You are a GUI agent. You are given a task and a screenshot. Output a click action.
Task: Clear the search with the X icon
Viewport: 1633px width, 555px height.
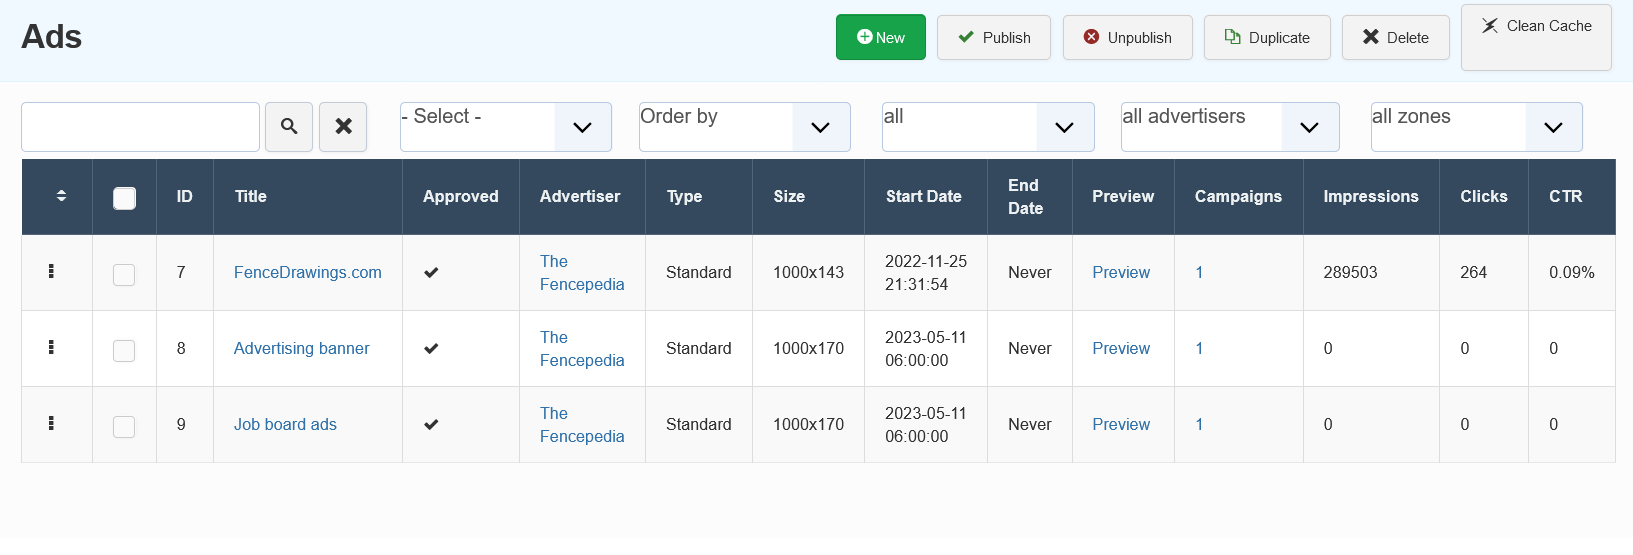point(343,127)
